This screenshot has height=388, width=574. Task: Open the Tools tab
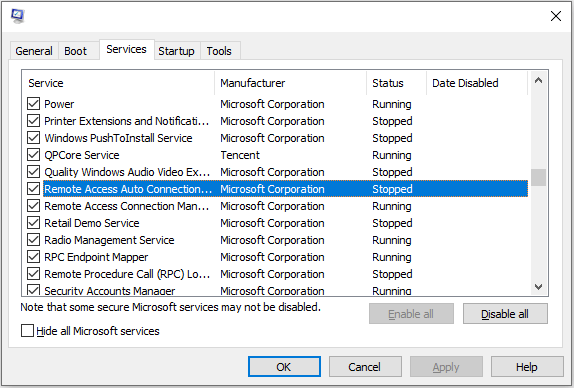219,51
